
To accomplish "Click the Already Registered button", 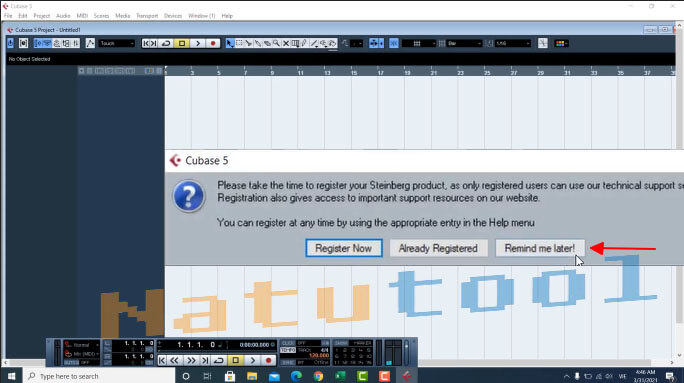I will coord(438,248).
